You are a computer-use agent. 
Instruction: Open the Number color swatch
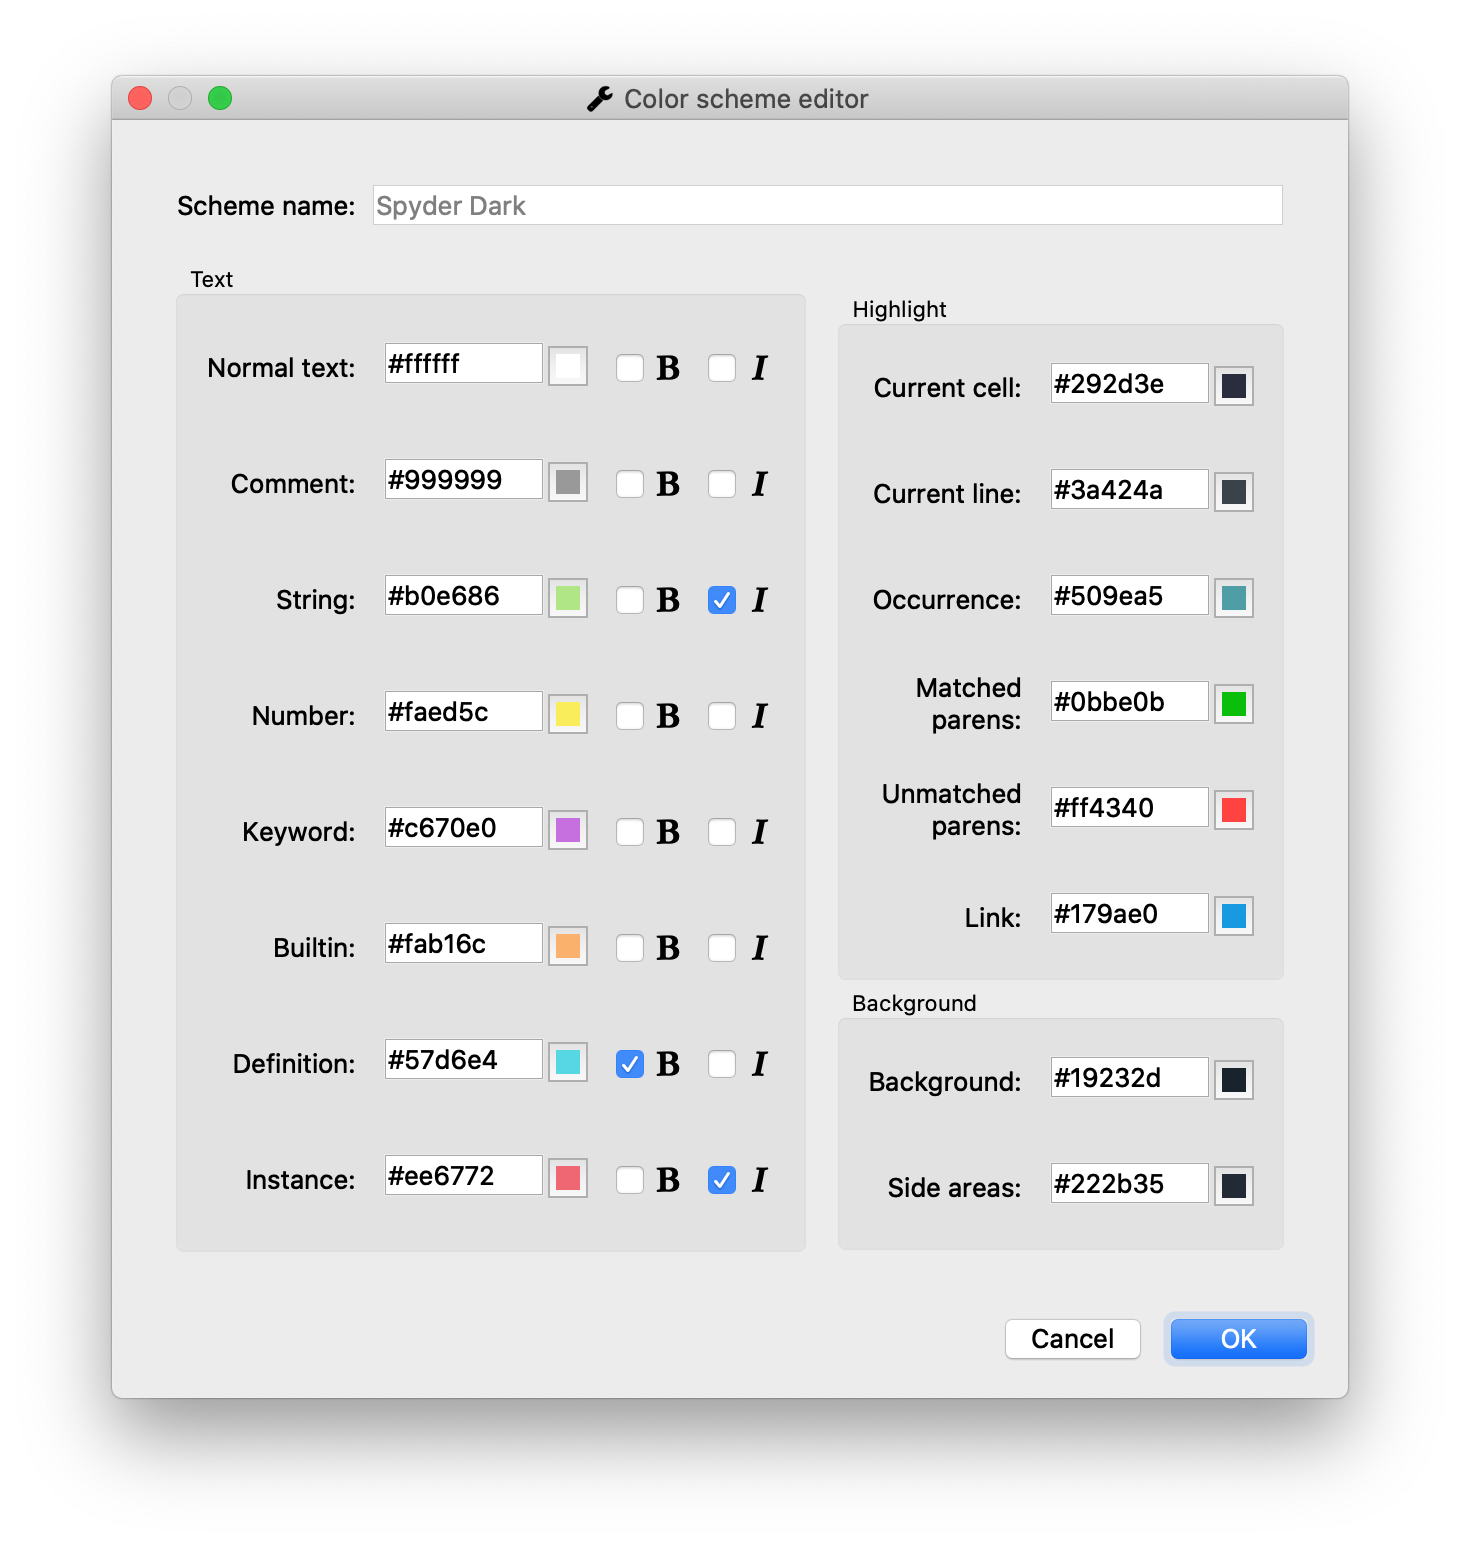coord(567,712)
